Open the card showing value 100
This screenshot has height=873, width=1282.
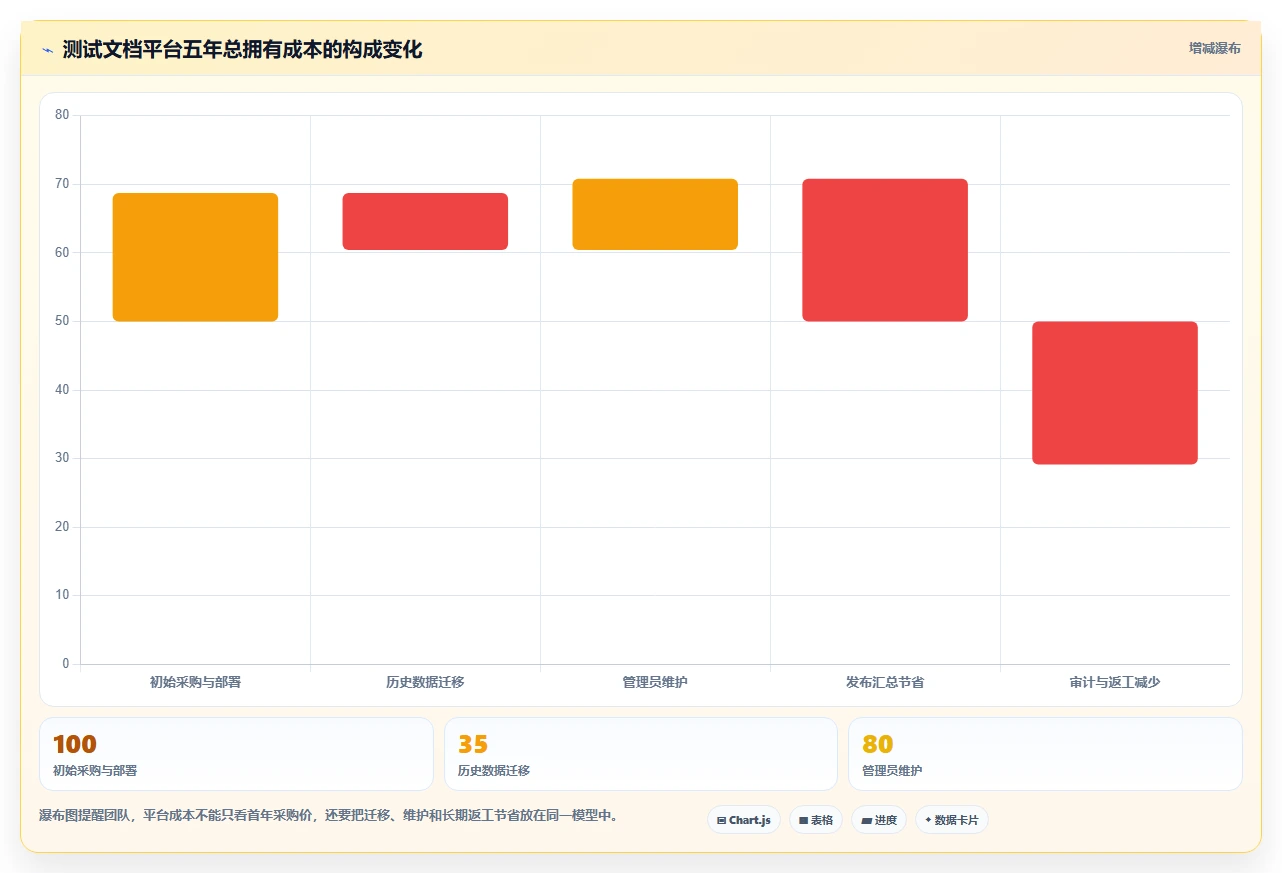click(236, 754)
